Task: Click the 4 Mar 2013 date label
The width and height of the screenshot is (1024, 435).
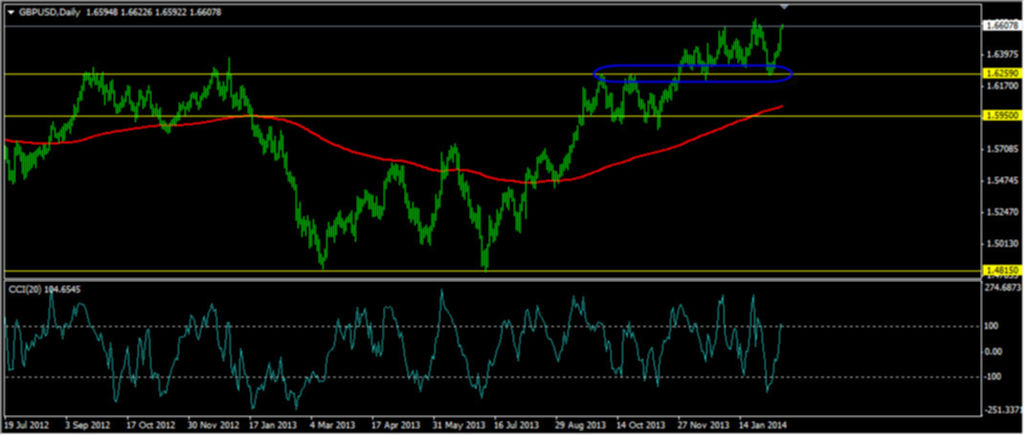Action: point(333,424)
